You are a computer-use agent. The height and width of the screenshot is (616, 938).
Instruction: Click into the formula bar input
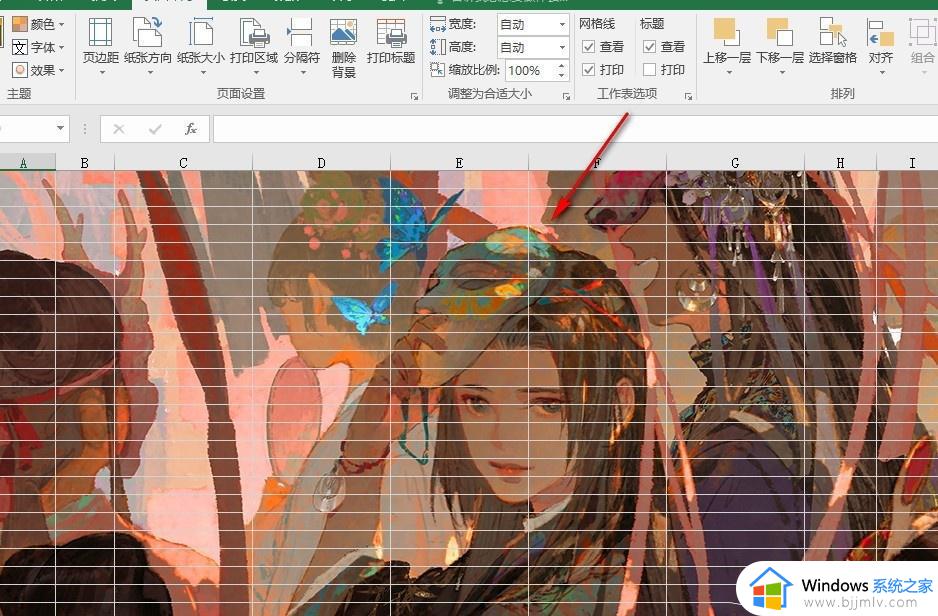574,129
